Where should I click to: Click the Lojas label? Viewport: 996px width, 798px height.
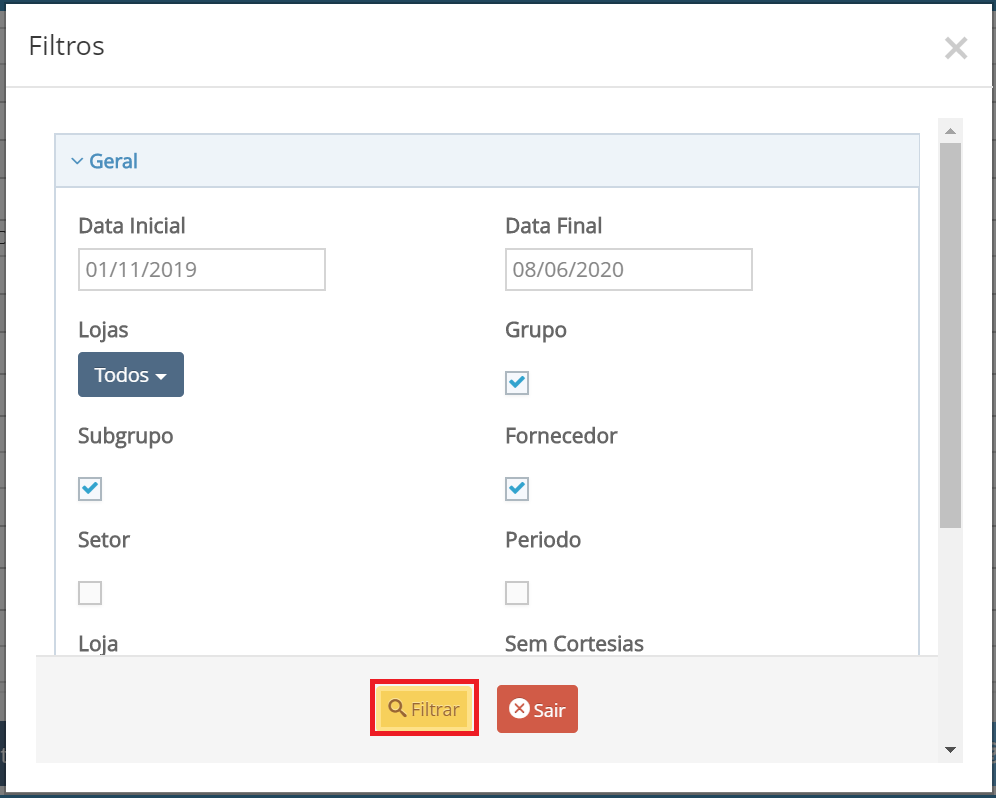[x=103, y=330]
